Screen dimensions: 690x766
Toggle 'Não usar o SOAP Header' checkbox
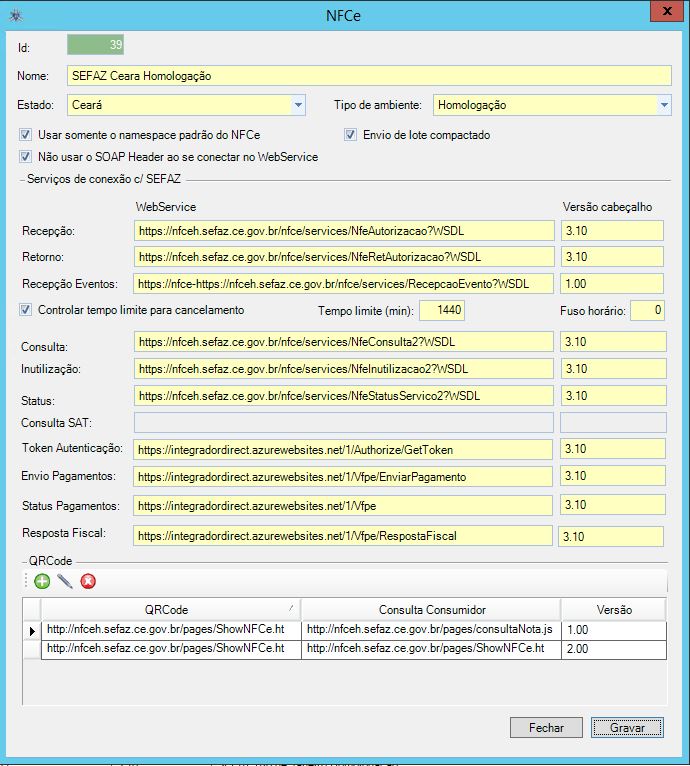(x=25, y=157)
